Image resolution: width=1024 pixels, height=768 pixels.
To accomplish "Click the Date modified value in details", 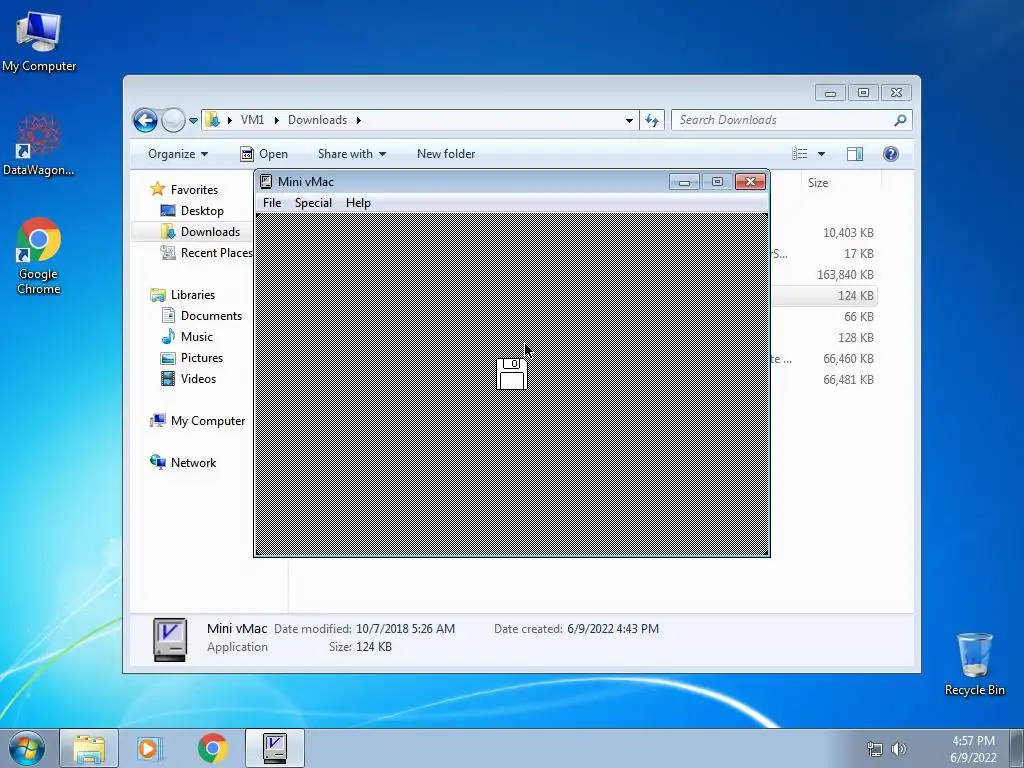I will click(405, 629).
